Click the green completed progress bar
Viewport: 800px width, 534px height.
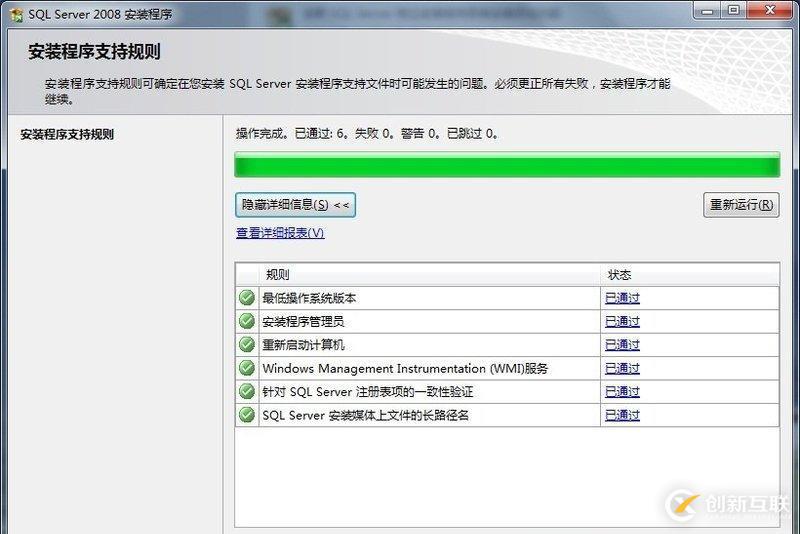(x=506, y=165)
